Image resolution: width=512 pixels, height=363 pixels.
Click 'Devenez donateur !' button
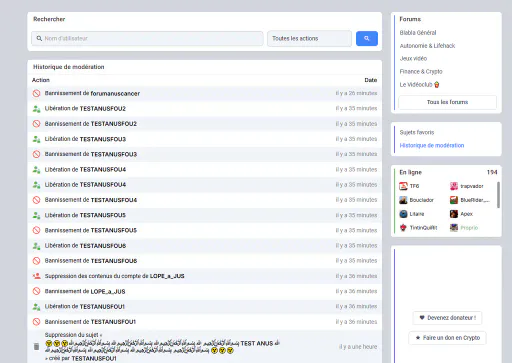pyautogui.click(x=447, y=318)
